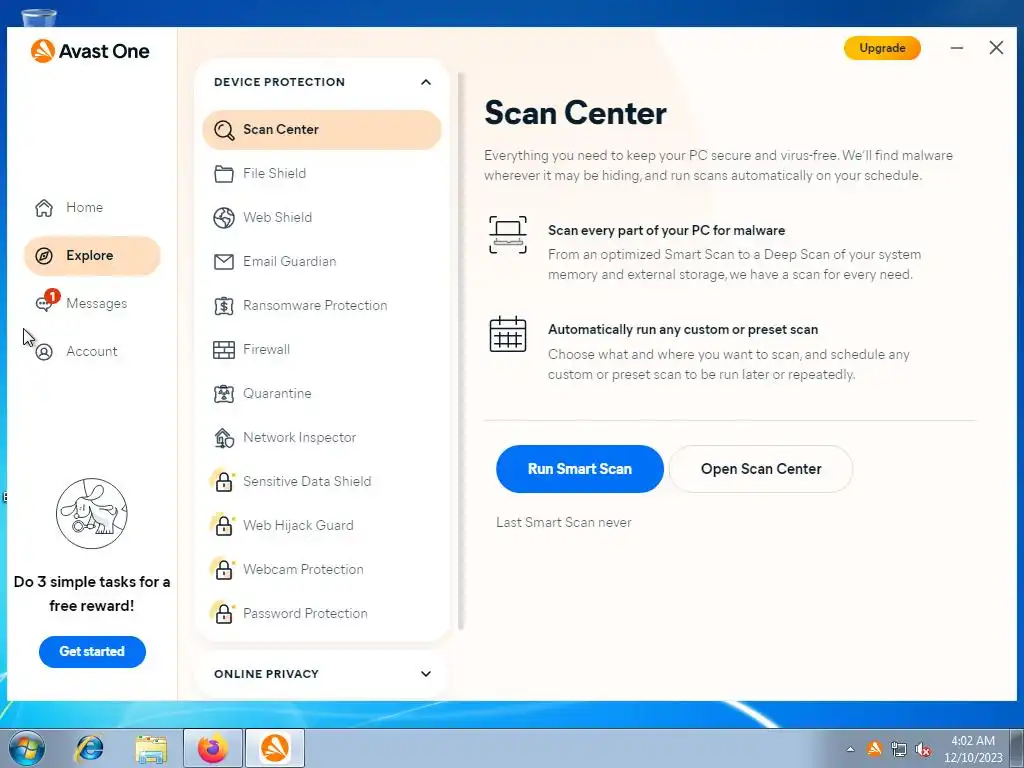Open Ransomware Protection settings
Viewport: 1024px width, 768px height.
click(322, 306)
